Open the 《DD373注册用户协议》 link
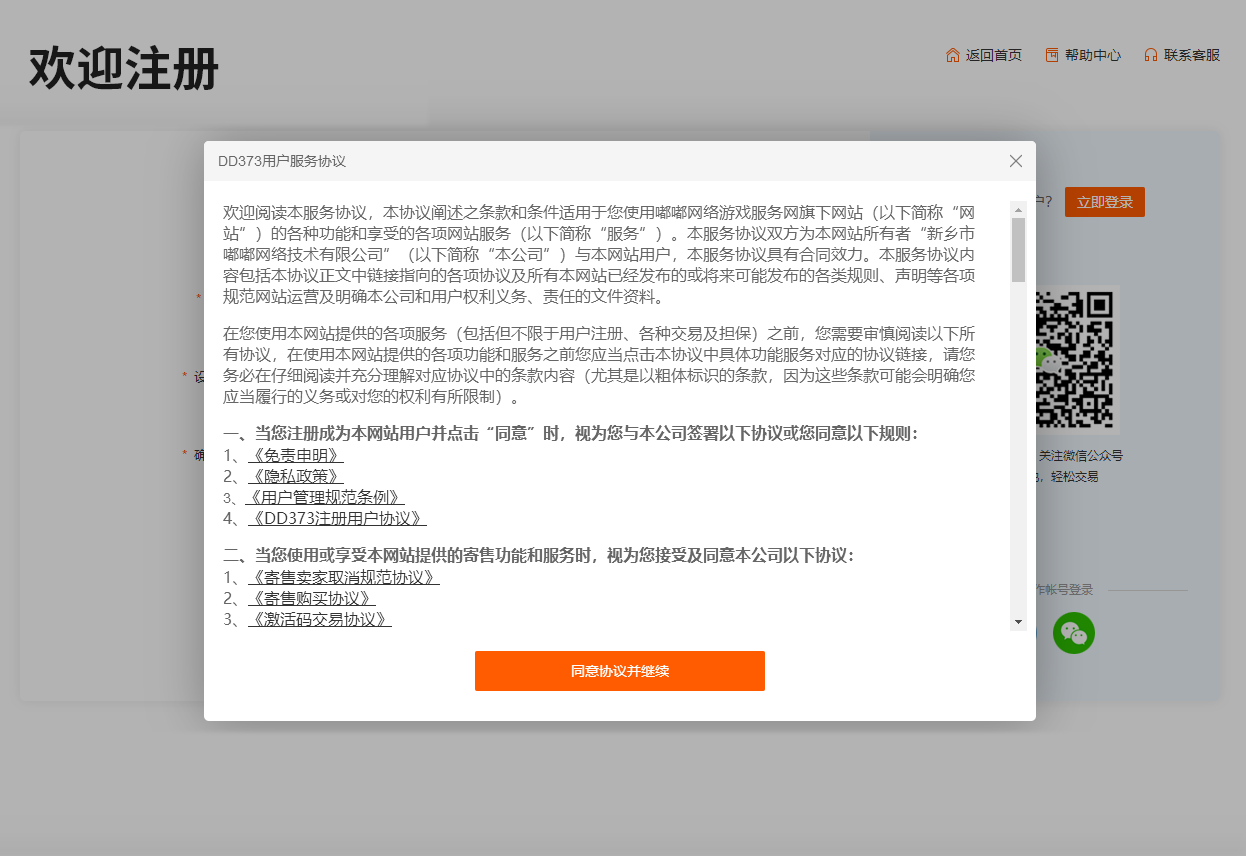1246x856 pixels. pos(335,518)
